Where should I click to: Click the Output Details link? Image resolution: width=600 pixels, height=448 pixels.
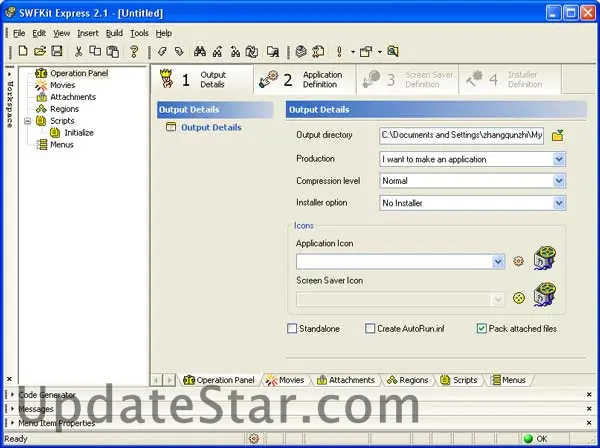(211, 127)
